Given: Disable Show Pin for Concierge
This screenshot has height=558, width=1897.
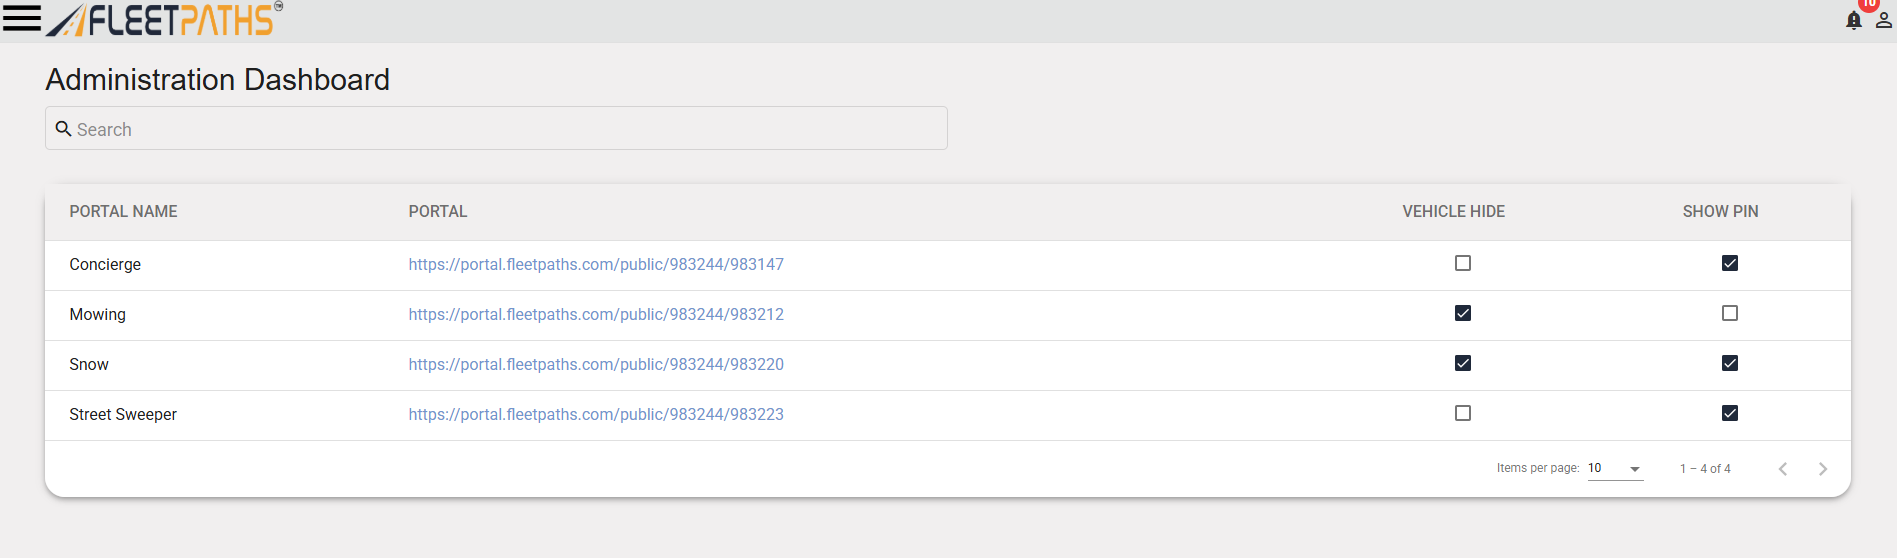Looking at the screenshot, I should coord(1729,263).
